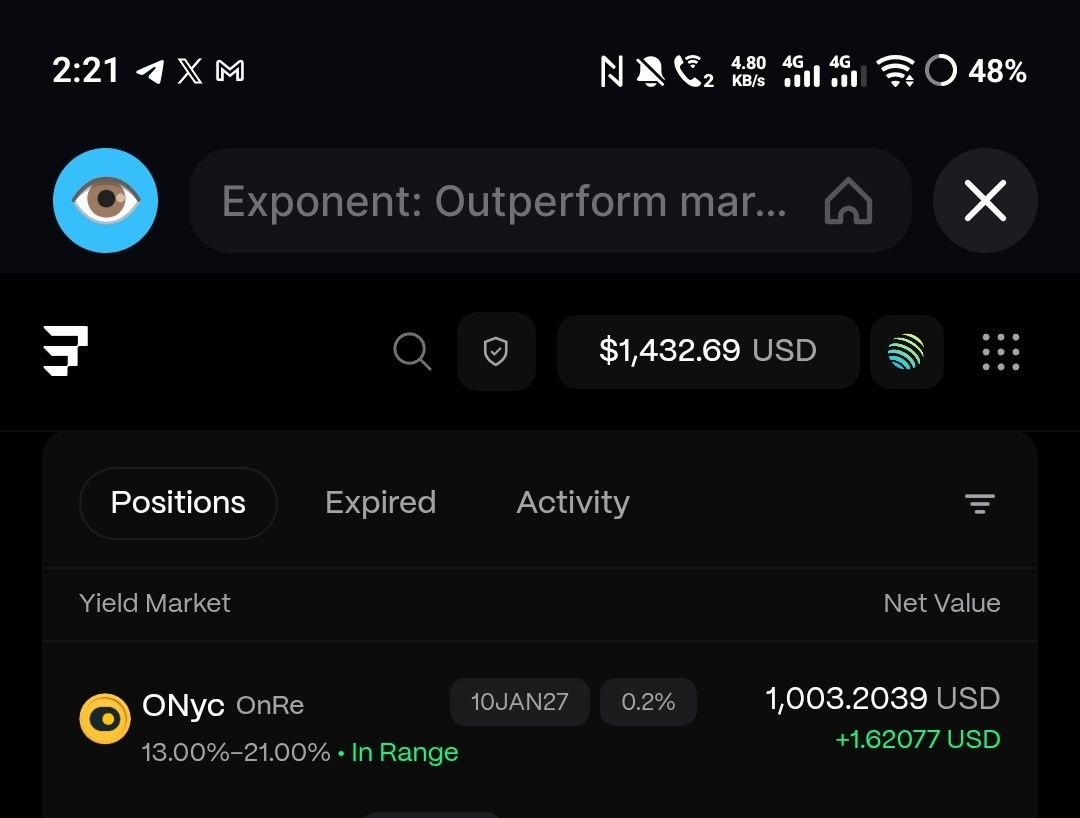
Task: Open wallet via striped globe avatar
Action: pos(906,351)
